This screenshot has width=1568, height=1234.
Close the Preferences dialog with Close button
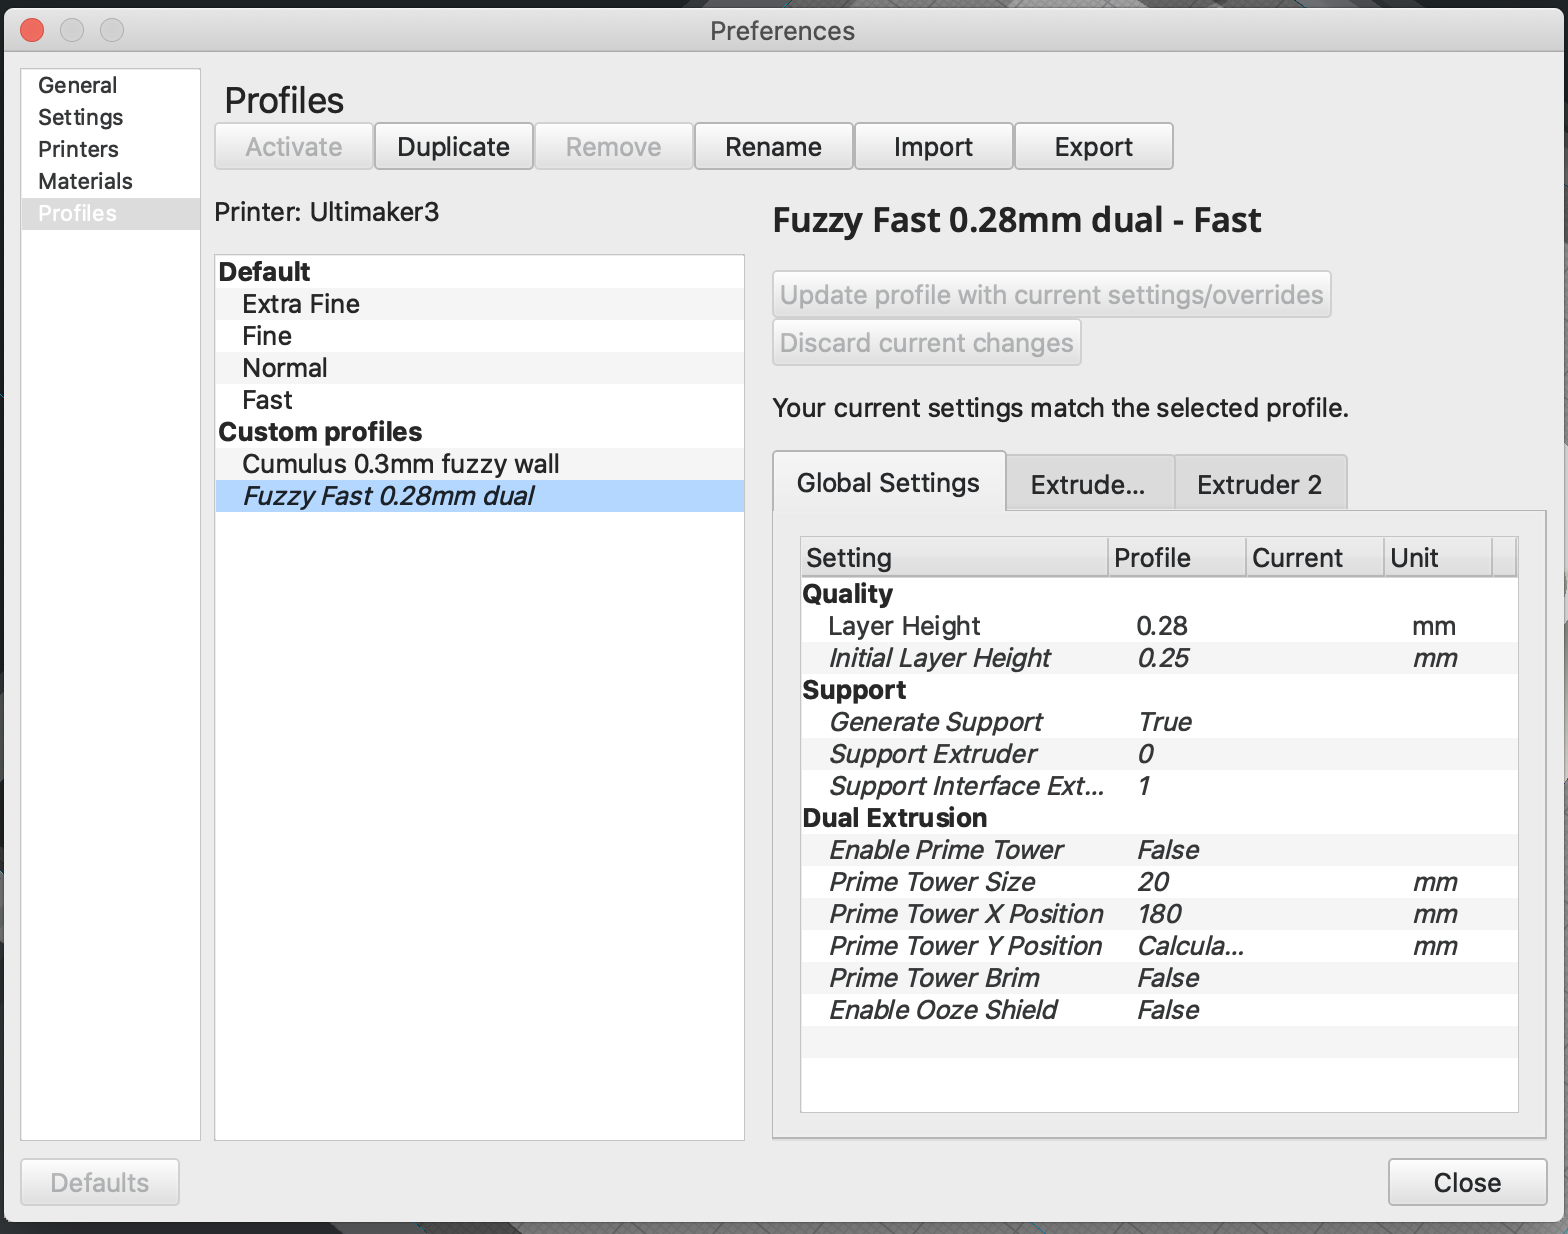click(1467, 1183)
